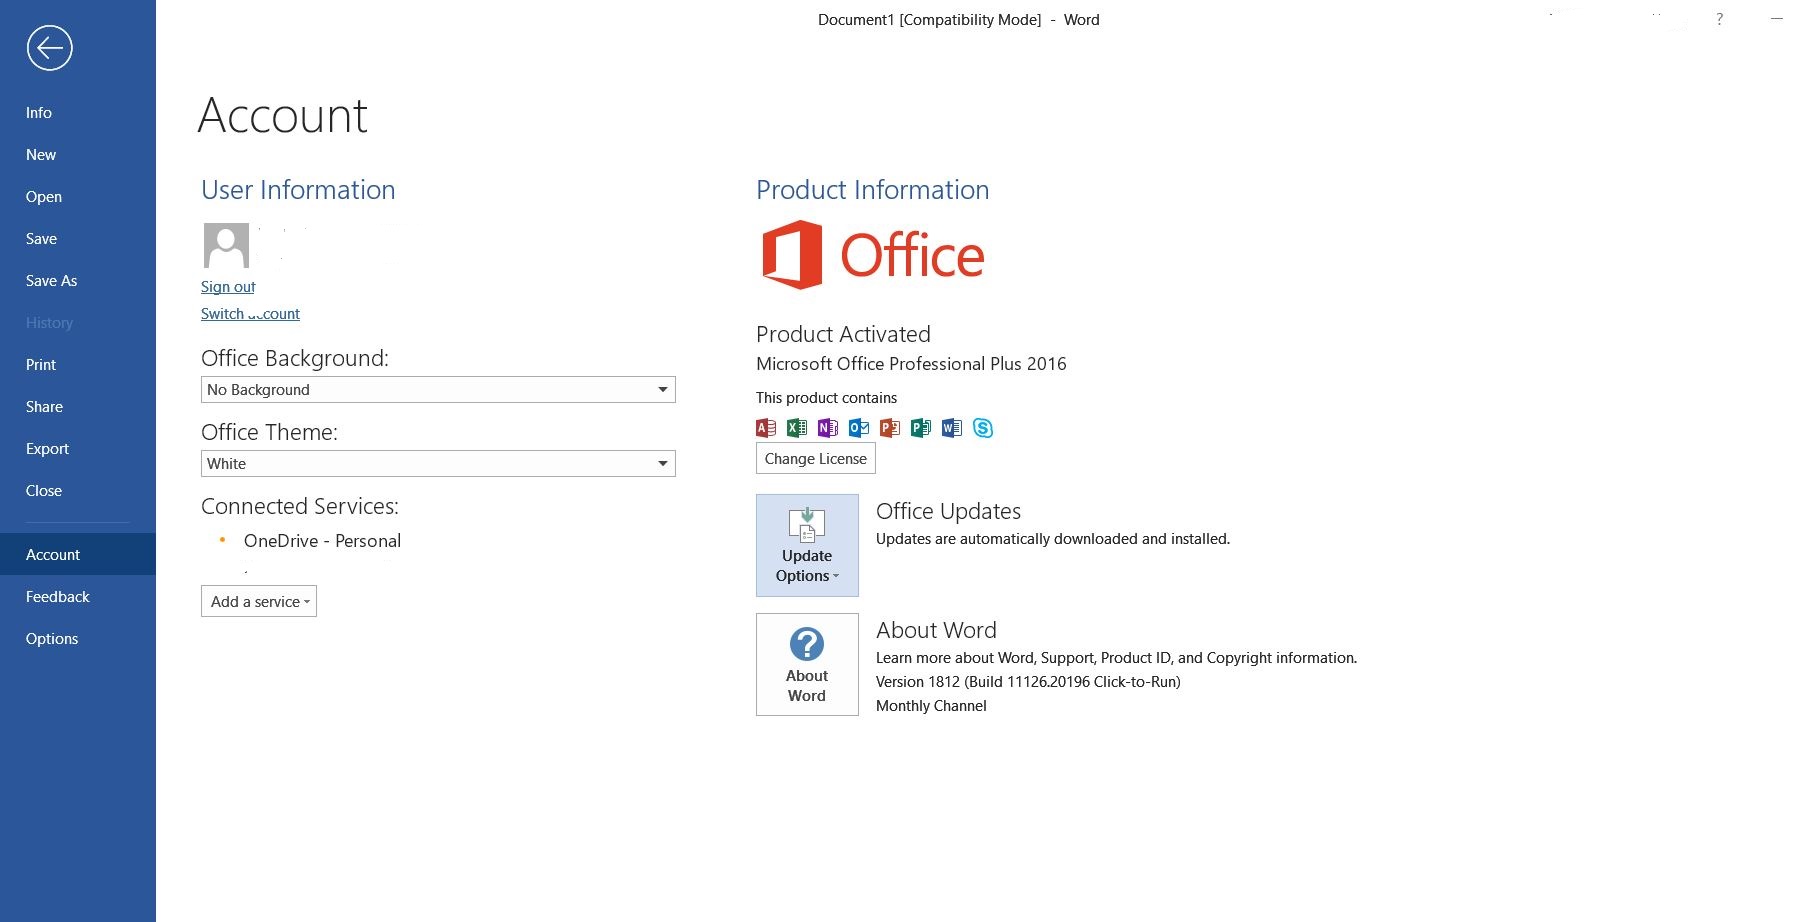
Task: Open the Share sidebar item
Action: tap(78, 407)
